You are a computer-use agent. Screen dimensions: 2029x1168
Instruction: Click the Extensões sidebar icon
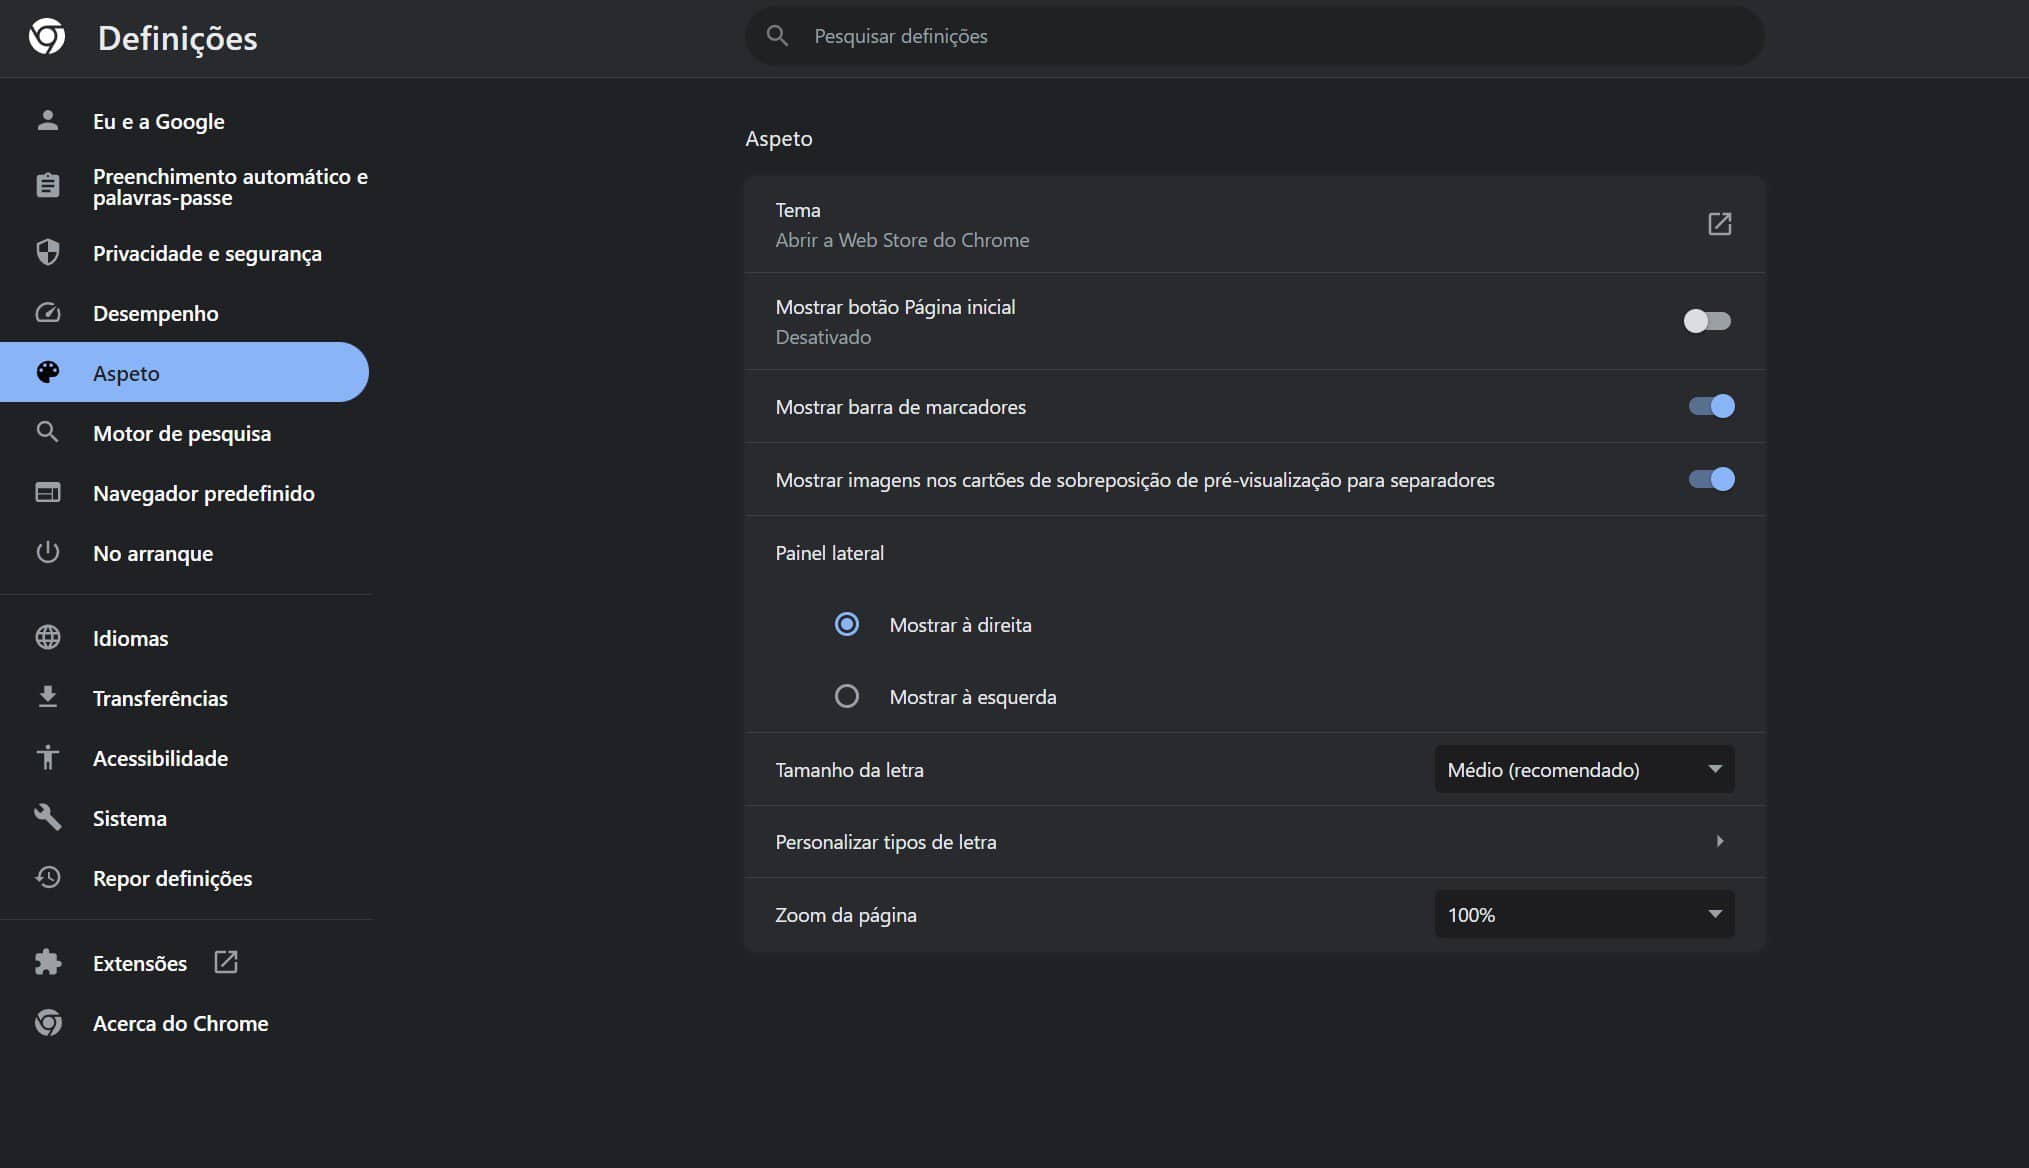click(47, 963)
